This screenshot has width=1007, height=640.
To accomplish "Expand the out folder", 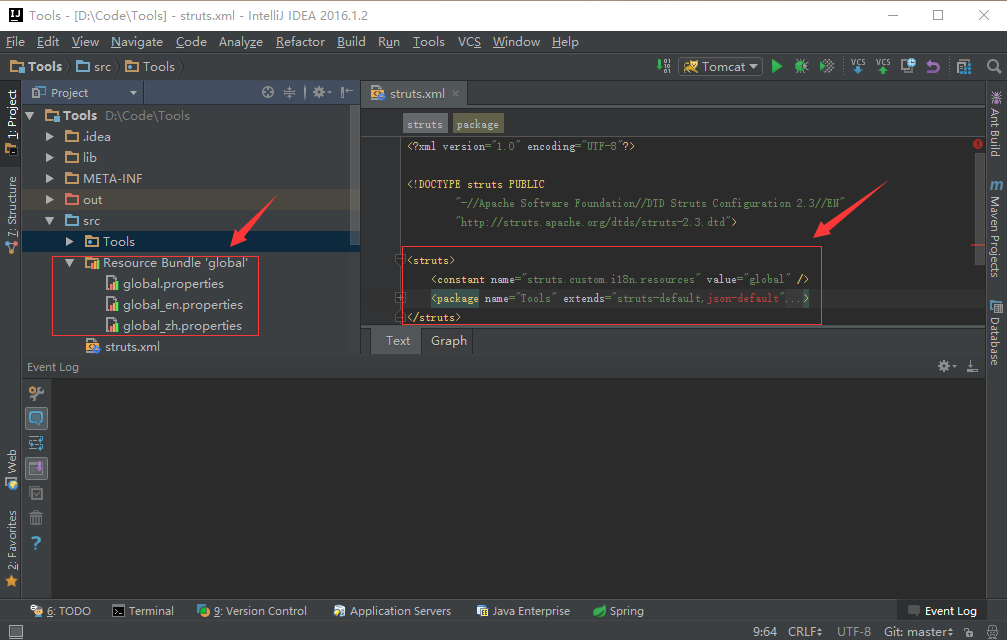I will (x=49, y=200).
